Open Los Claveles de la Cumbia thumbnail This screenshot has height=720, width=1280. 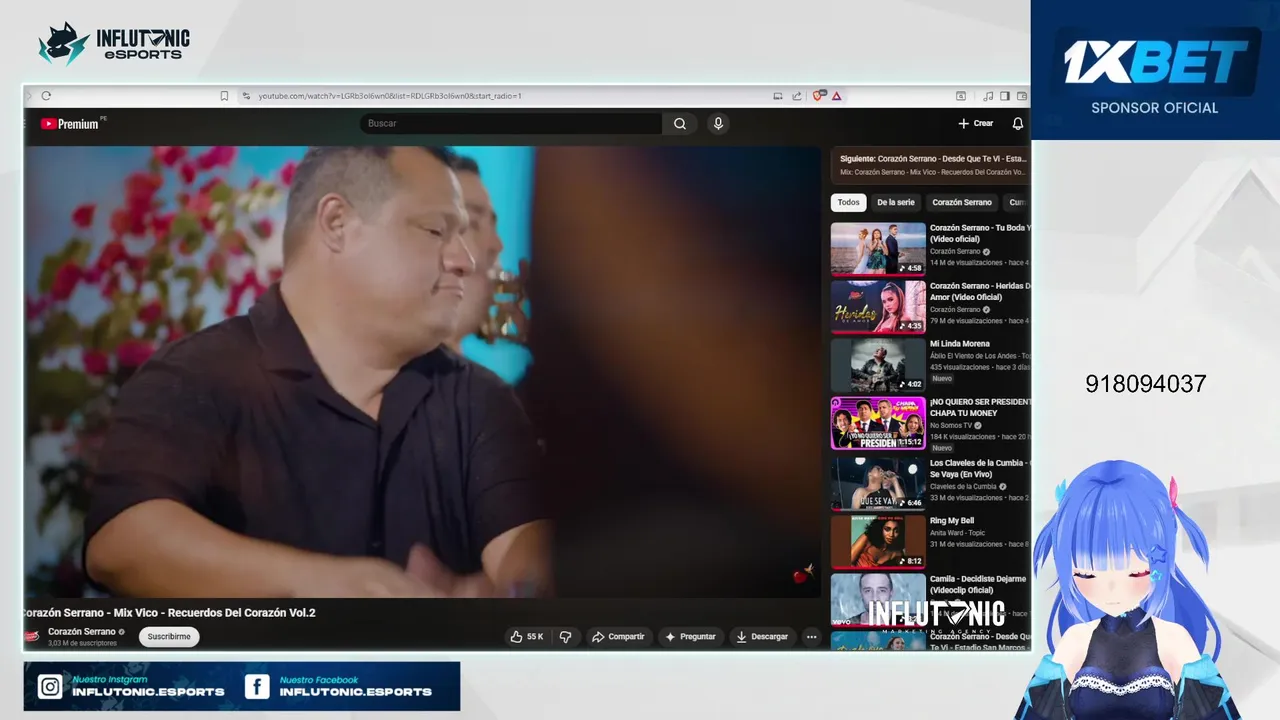[x=878, y=483]
